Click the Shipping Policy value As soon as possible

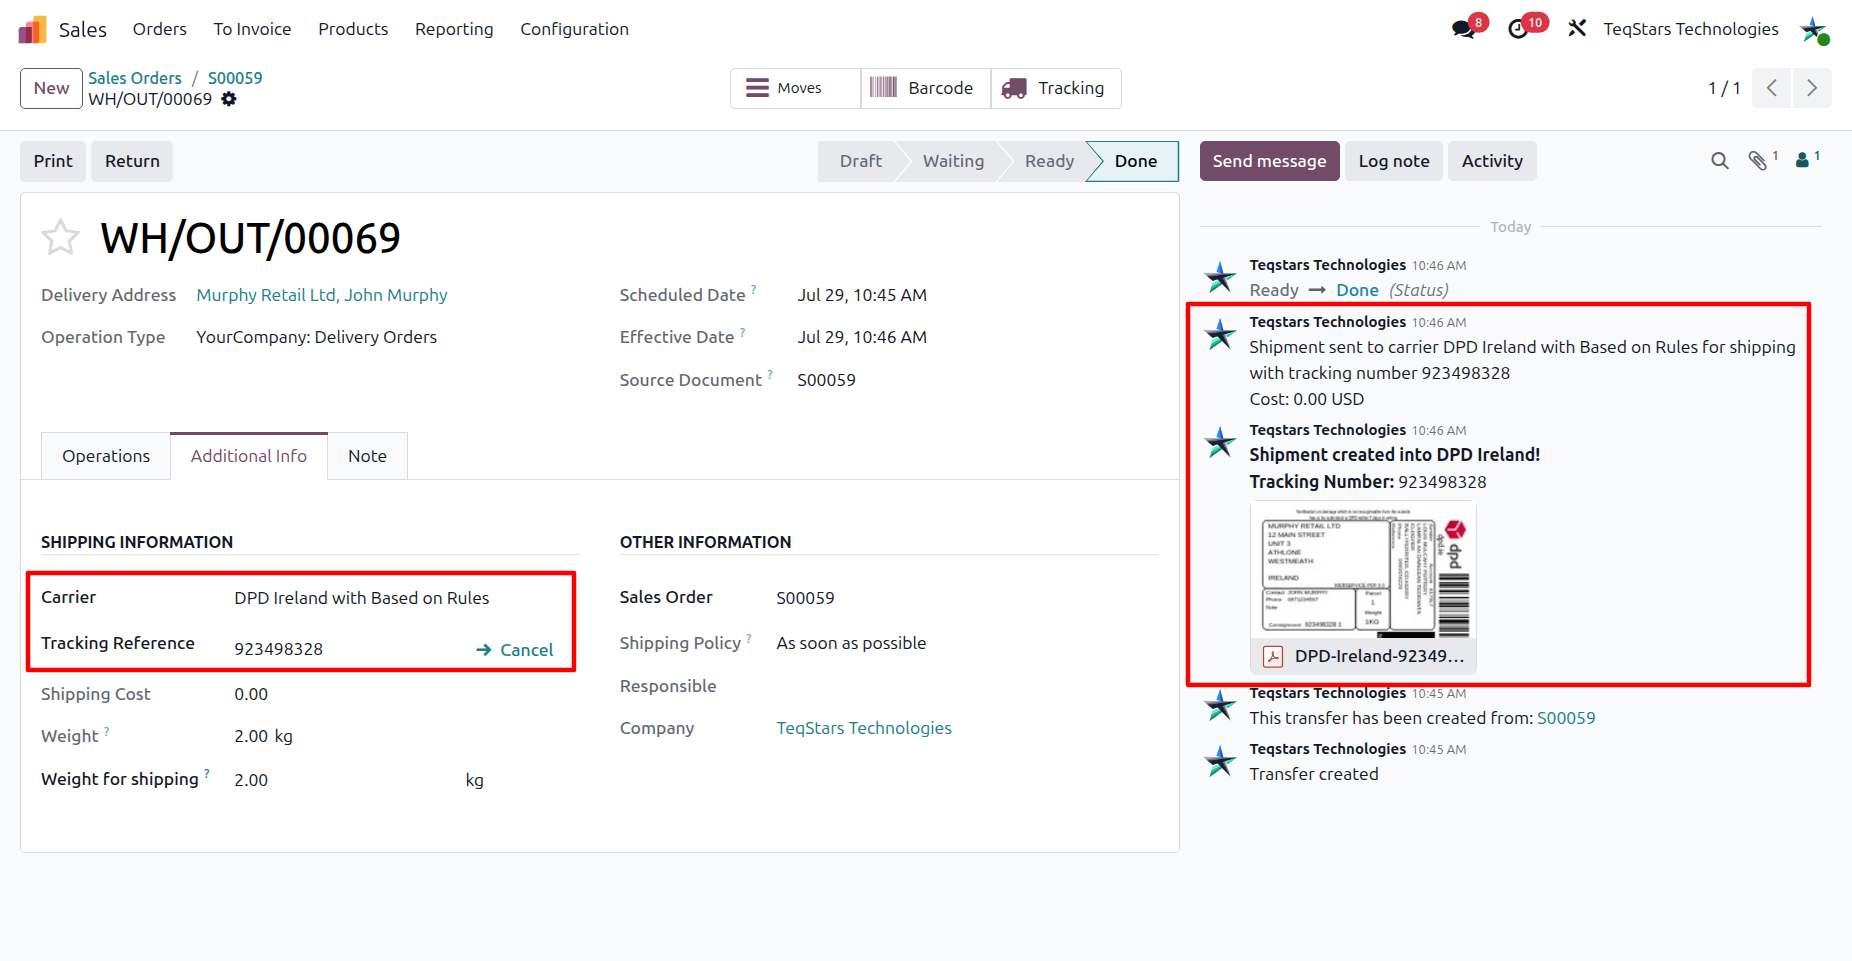click(x=851, y=643)
